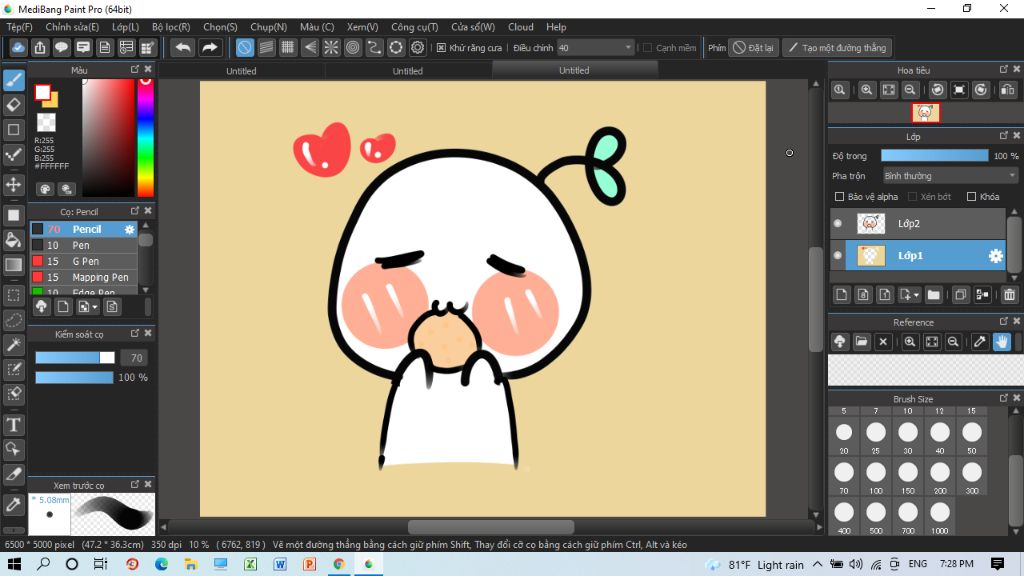The image size is (1024, 576).
Task: Open the Pha trộn blend mode dropdown
Action: 950,176
